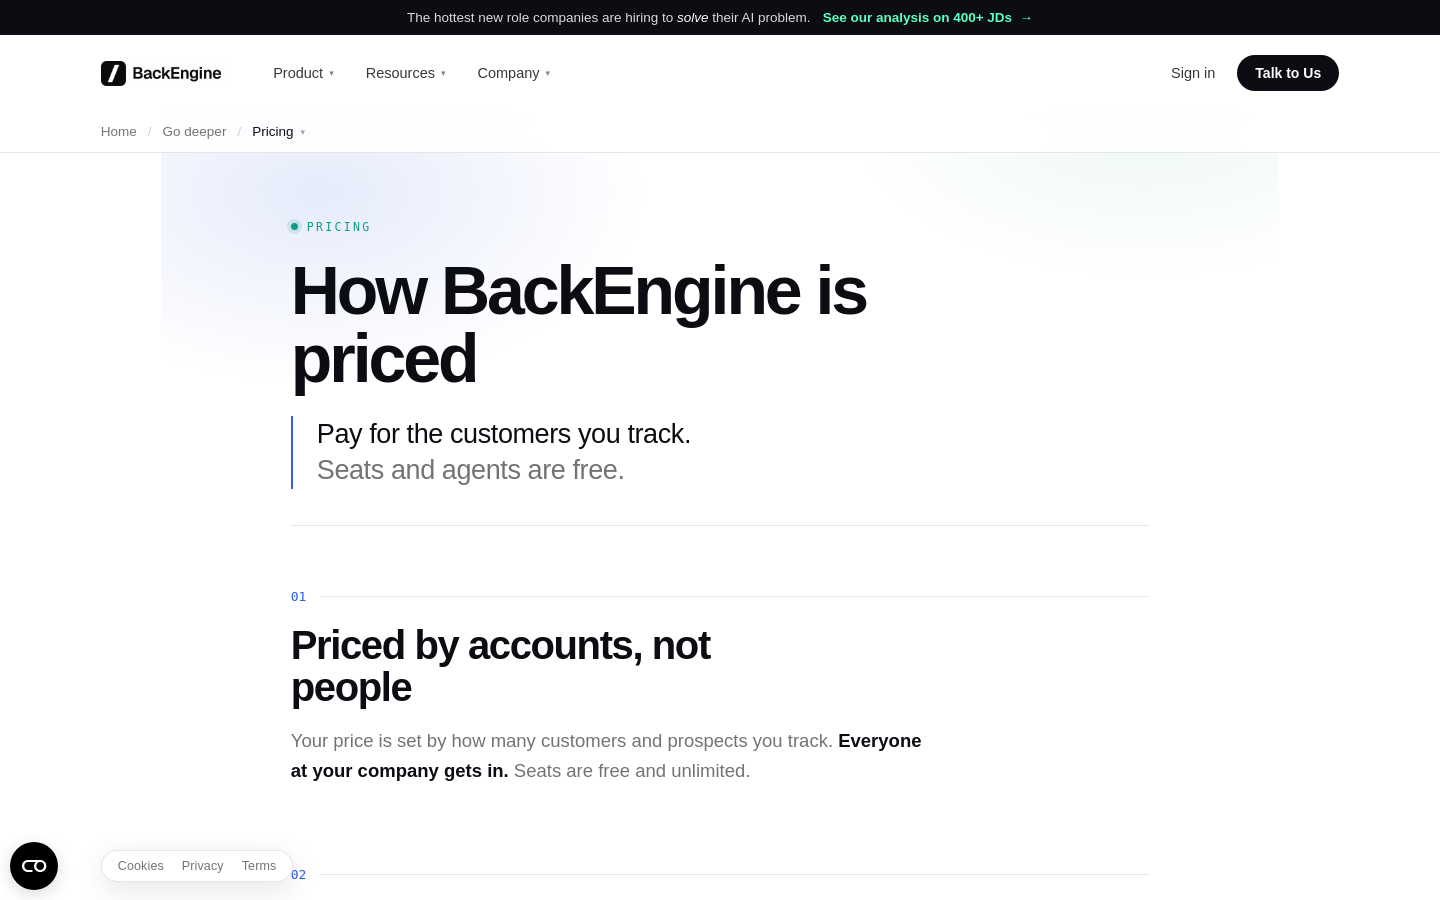Go to Go deeper breadcrumb
Screen dimensions: 1440x900
[x=194, y=132]
